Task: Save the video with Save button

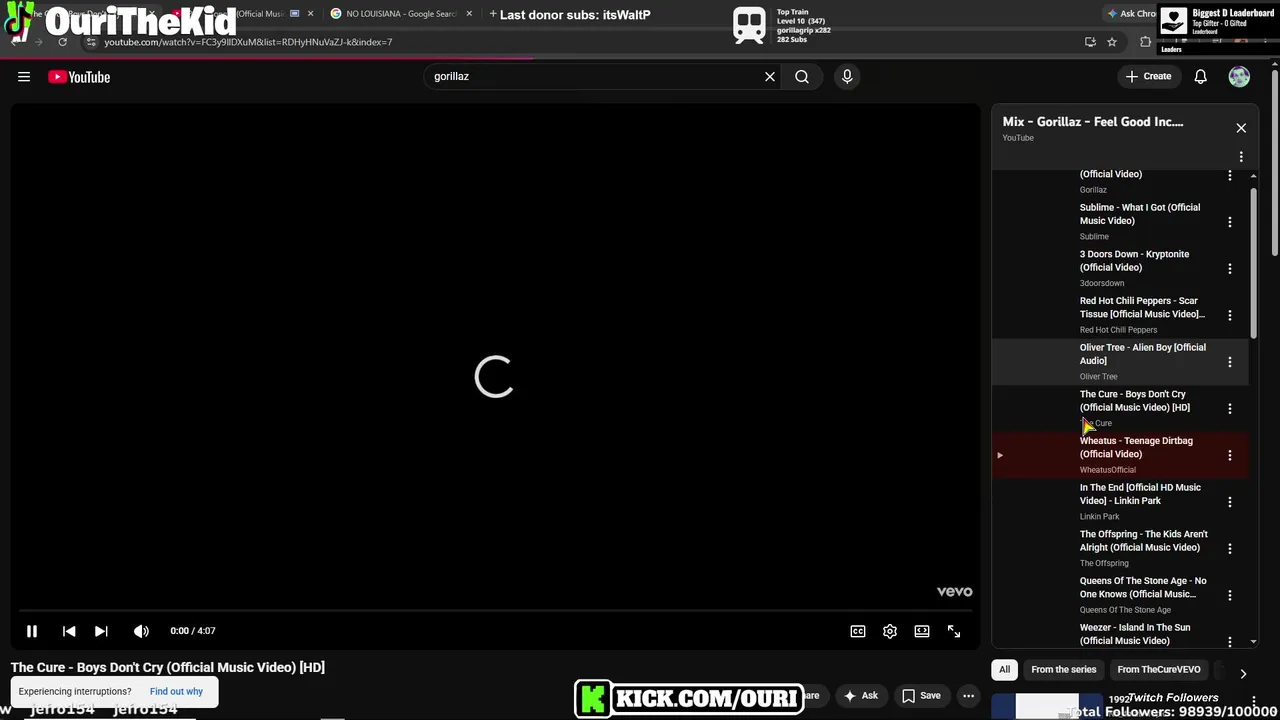Action: coord(921,696)
